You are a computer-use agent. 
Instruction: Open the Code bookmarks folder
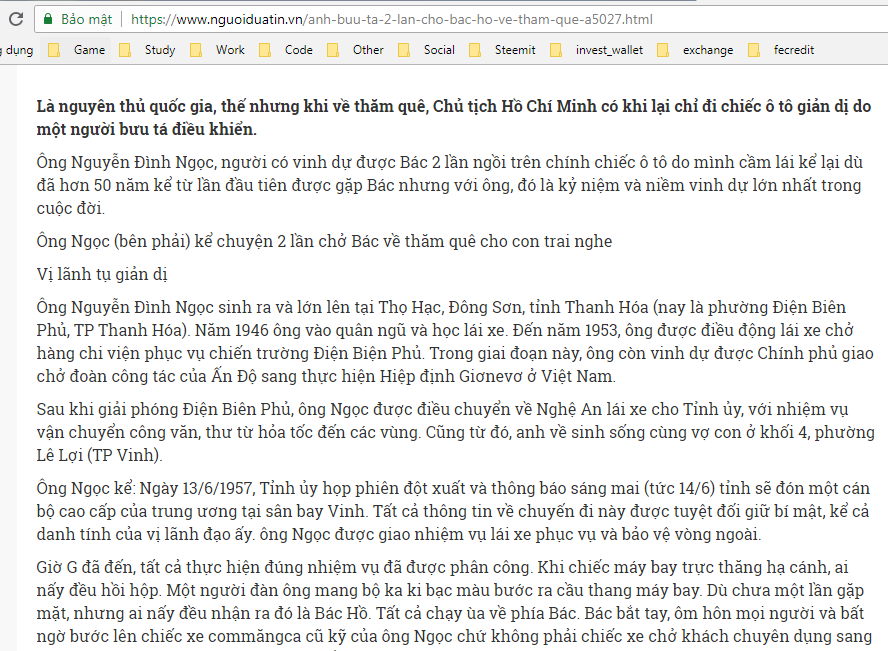[x=286, y=50]
